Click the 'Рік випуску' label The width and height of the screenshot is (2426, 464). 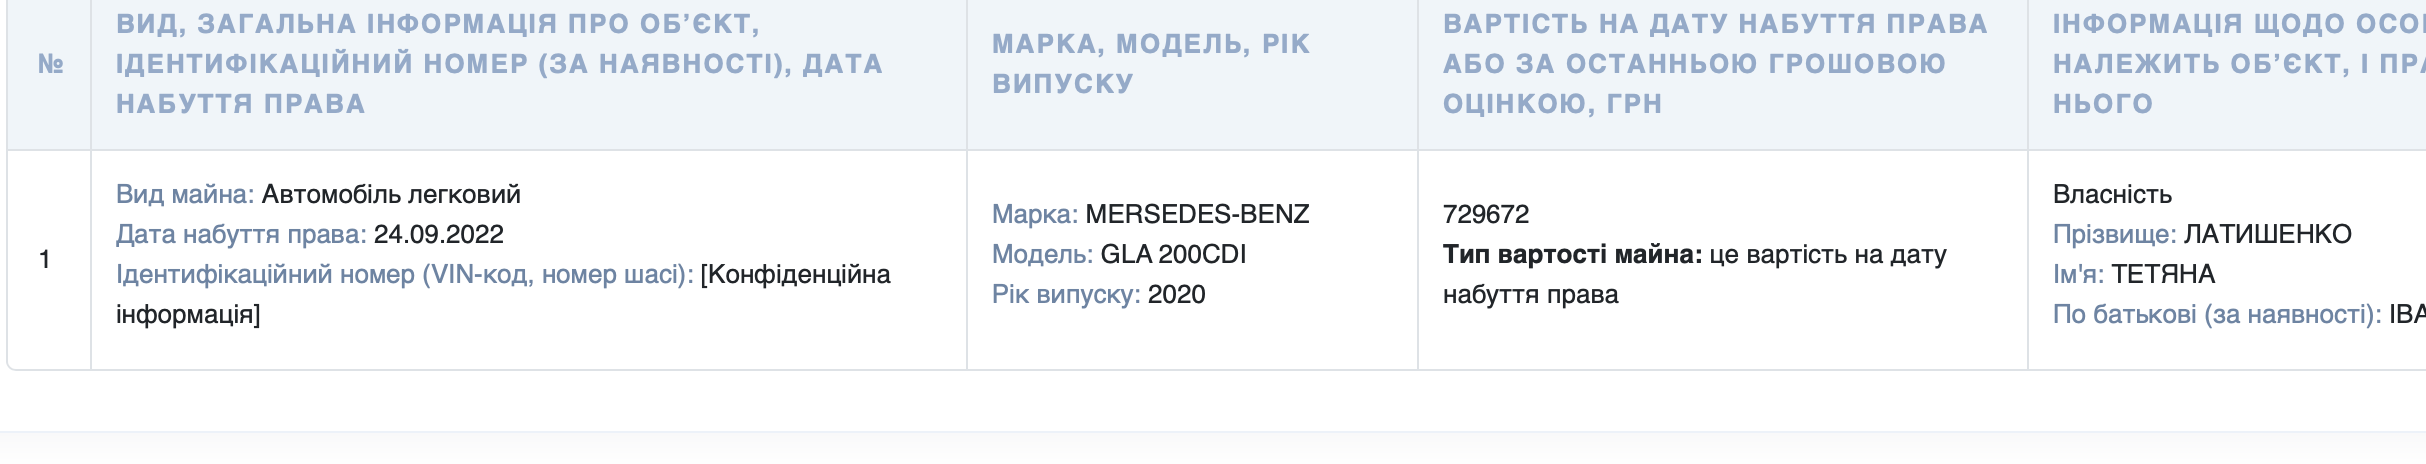pos(1066,294)
